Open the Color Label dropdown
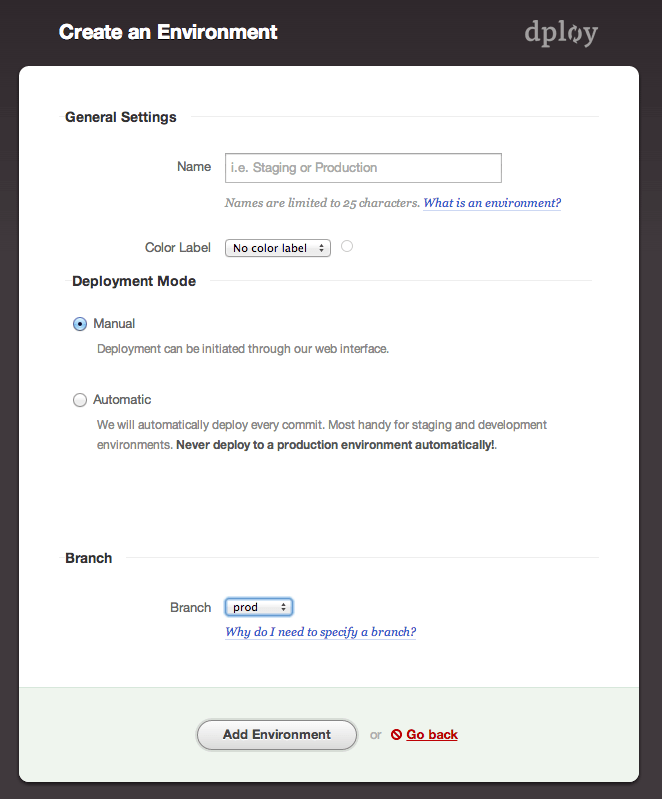The width and height of the screenshot is (662, 799). [x=278, y=248]
